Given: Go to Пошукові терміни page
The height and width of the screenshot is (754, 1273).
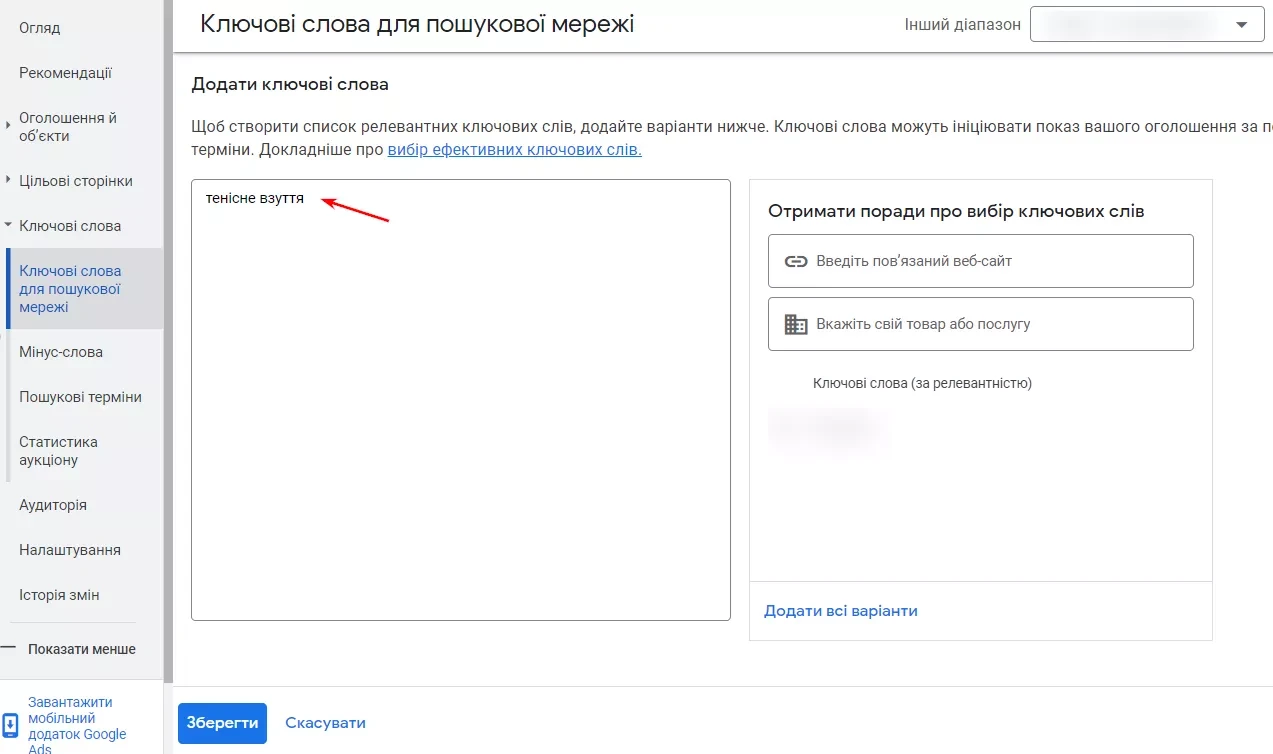Looking at the screenshot, I should tap(81, 397).
